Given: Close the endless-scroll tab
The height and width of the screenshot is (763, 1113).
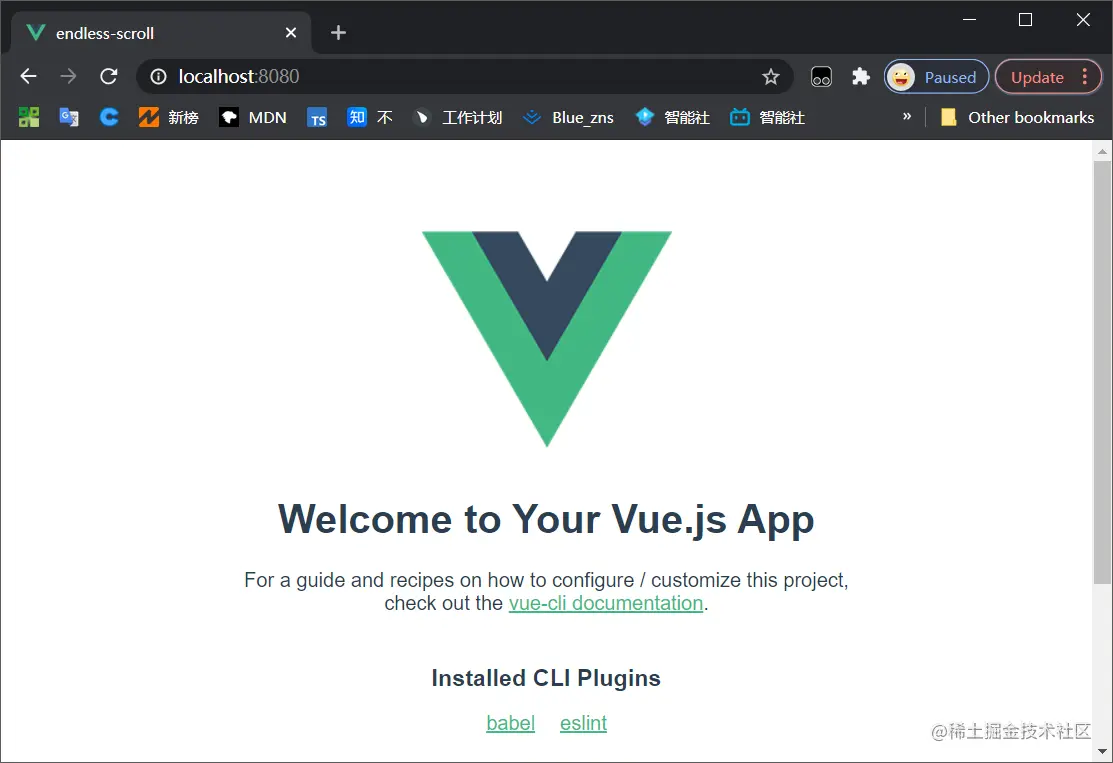Looking at the screenshot, I should (291, 33).
